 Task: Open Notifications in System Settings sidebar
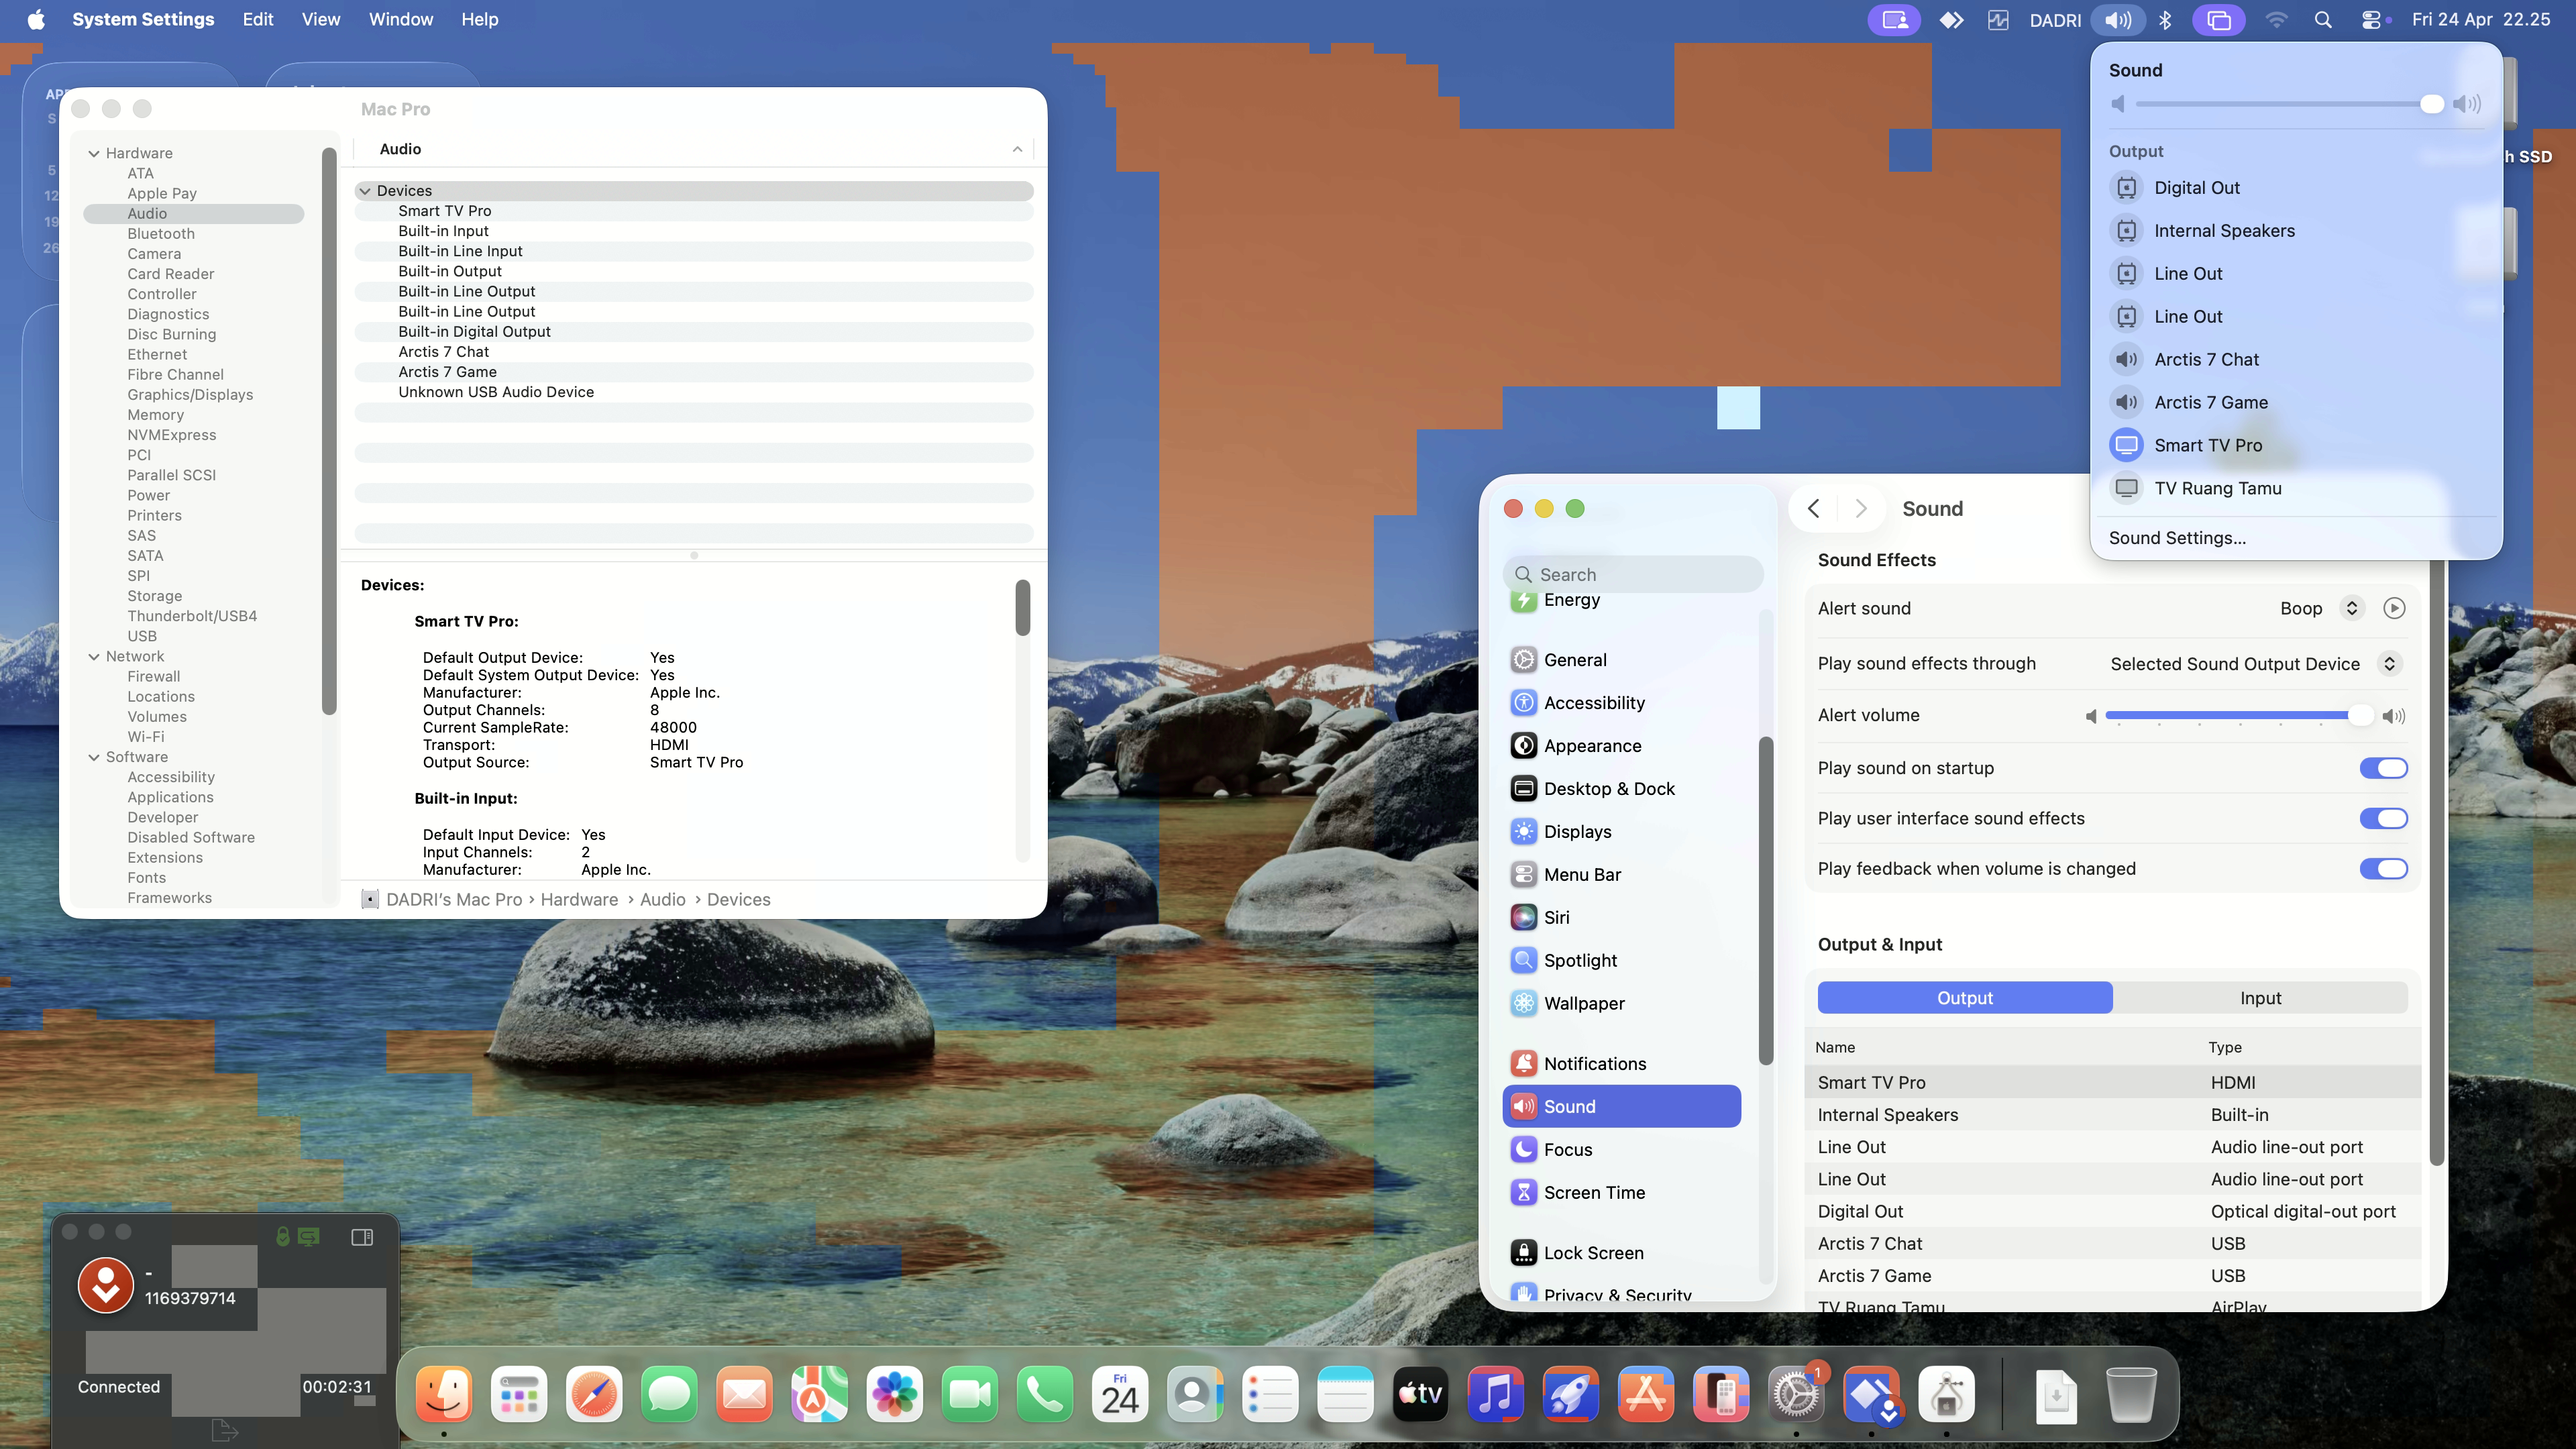1621,1064
